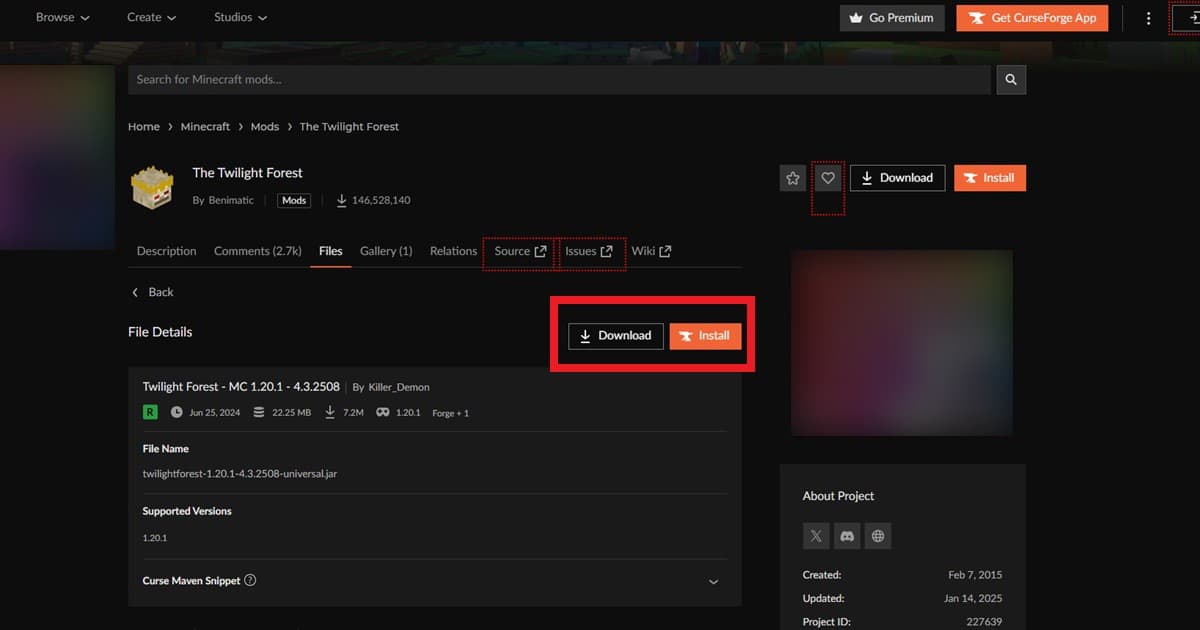
Task: Open the Browse dropdown menu
Action: coord(62,18)
